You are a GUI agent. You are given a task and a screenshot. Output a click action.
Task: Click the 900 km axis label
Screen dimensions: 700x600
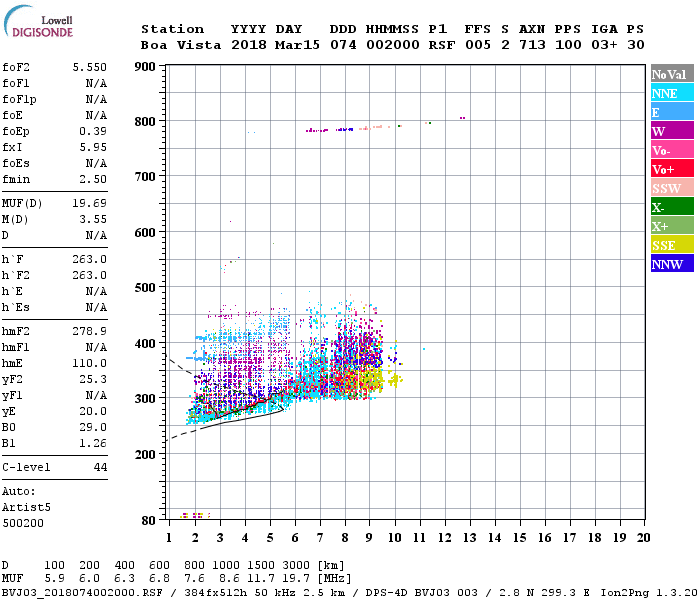pyautogui.click(x=145, y=67)
